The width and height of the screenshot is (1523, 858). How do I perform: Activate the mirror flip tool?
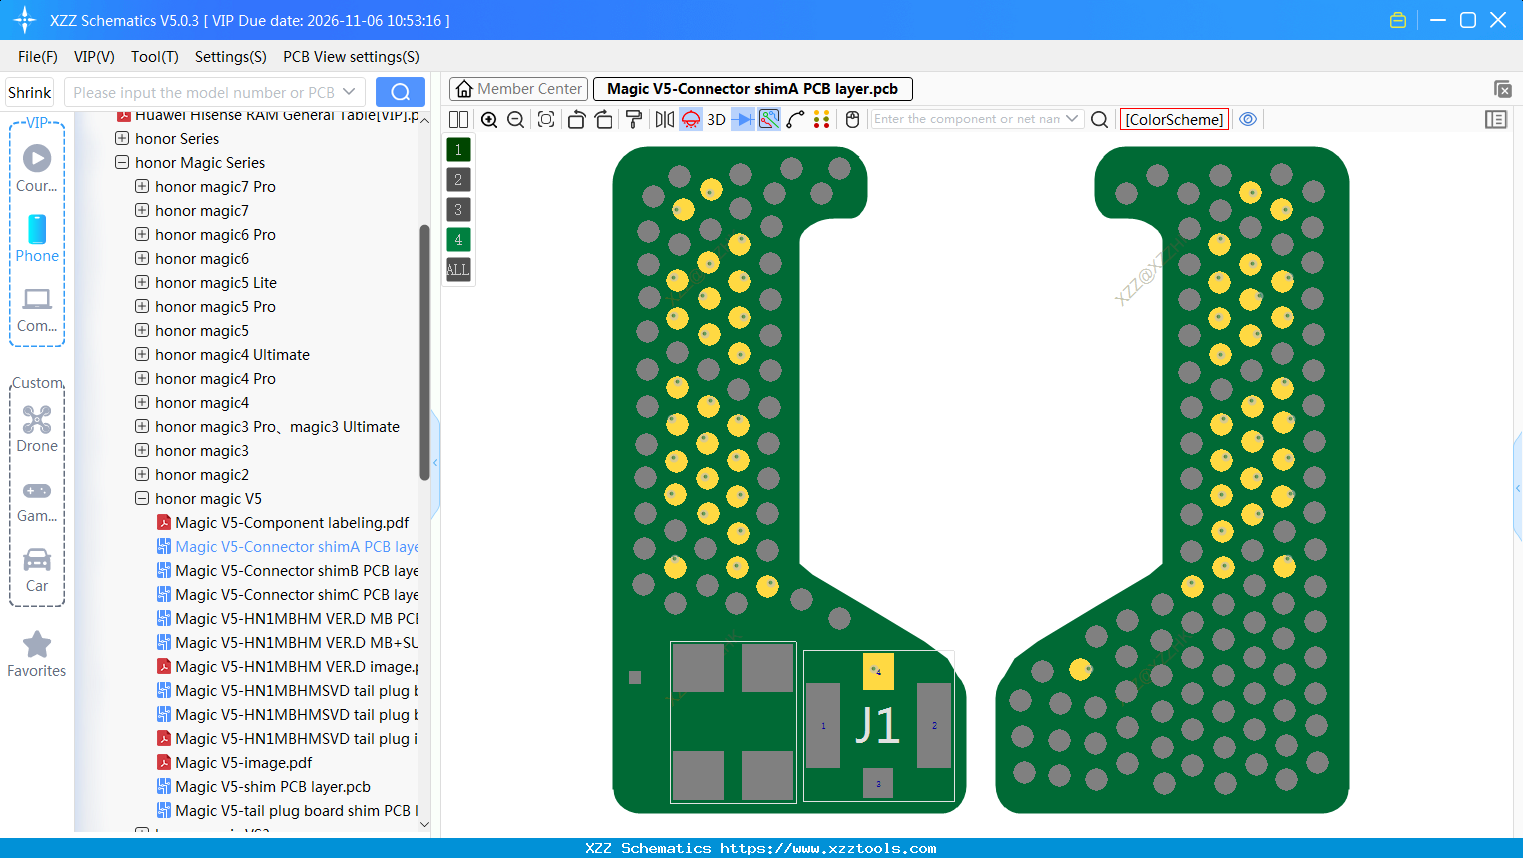click(x=663, y=119)
